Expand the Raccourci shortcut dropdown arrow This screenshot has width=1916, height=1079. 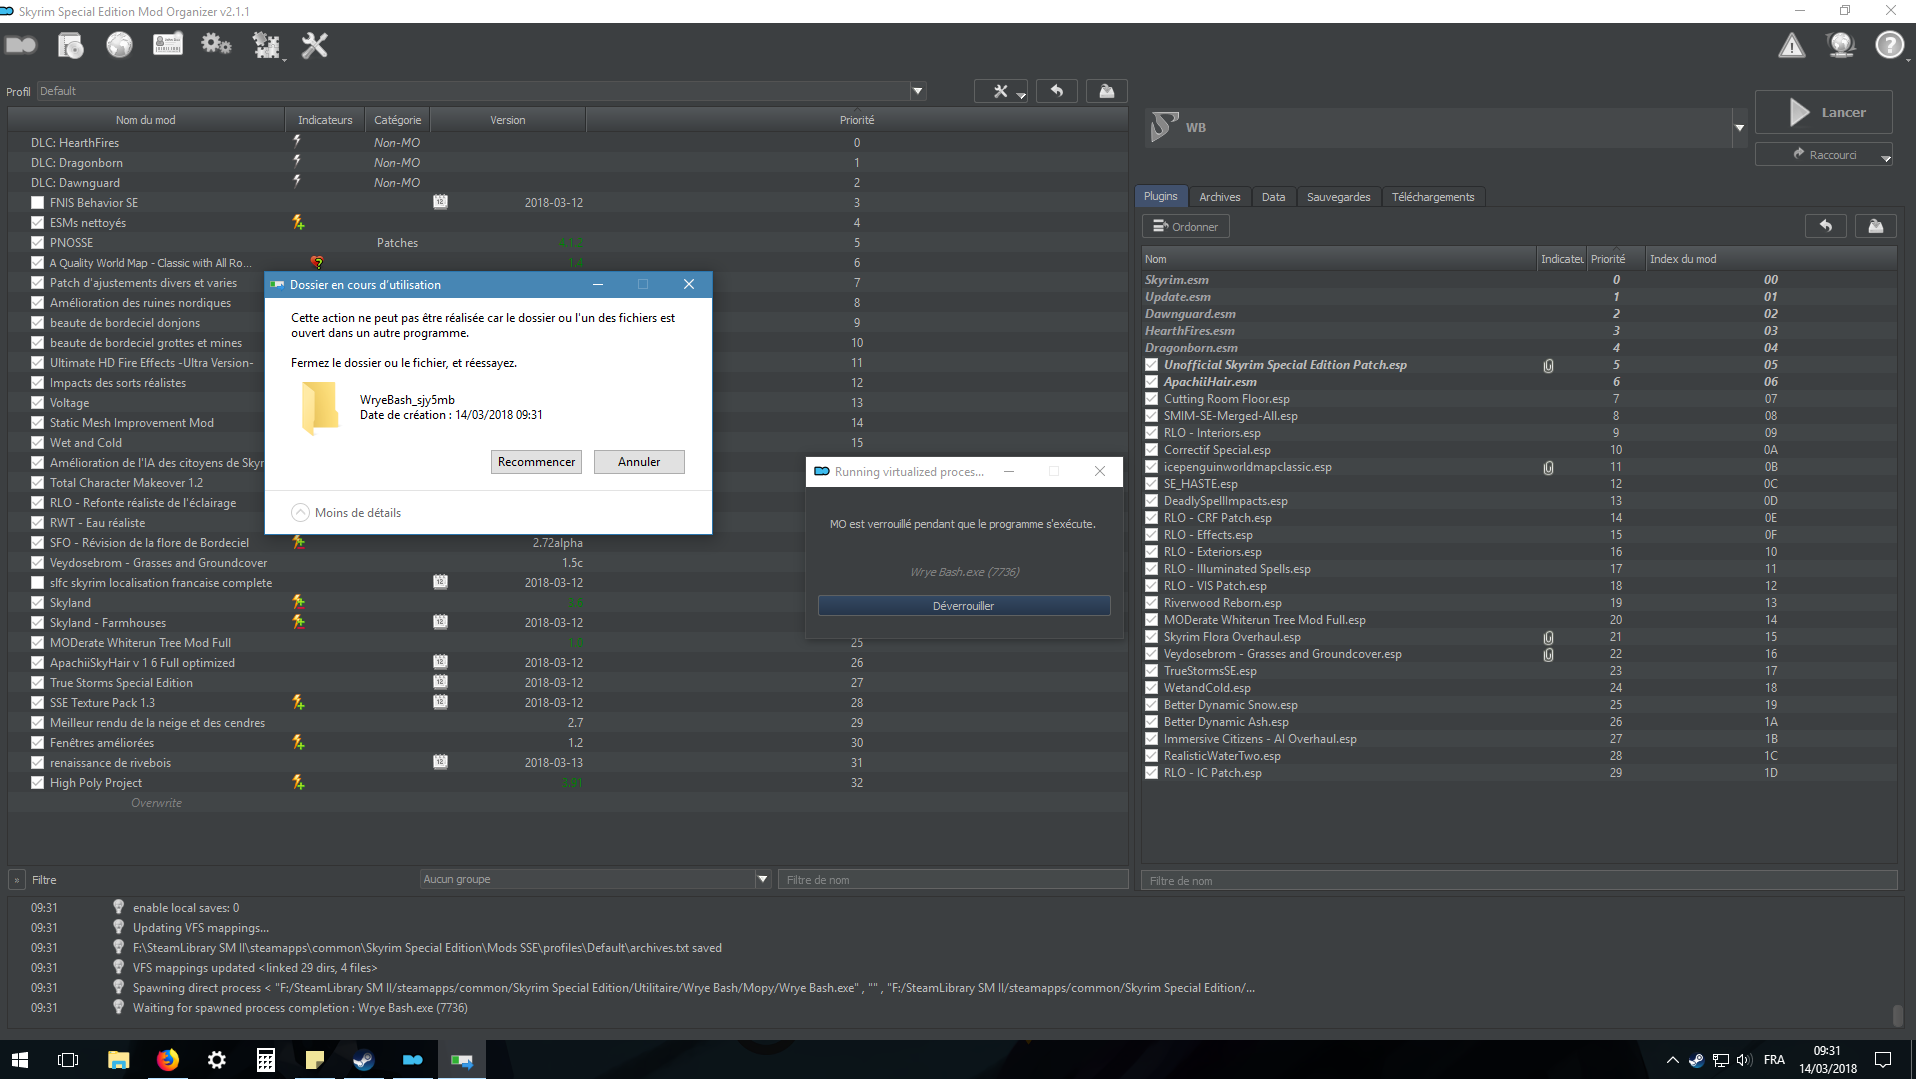(x=1886, y=158)
